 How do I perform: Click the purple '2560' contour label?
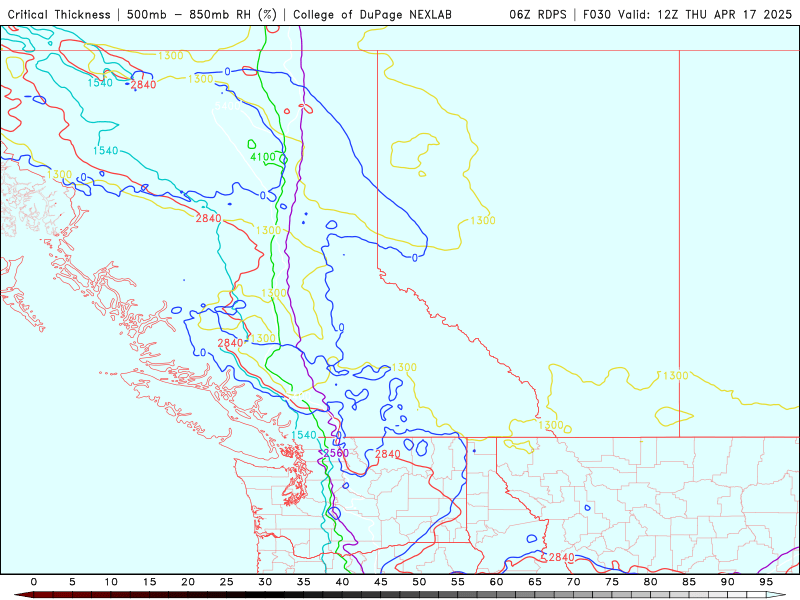pyautogui.click(x=336, y=453)
